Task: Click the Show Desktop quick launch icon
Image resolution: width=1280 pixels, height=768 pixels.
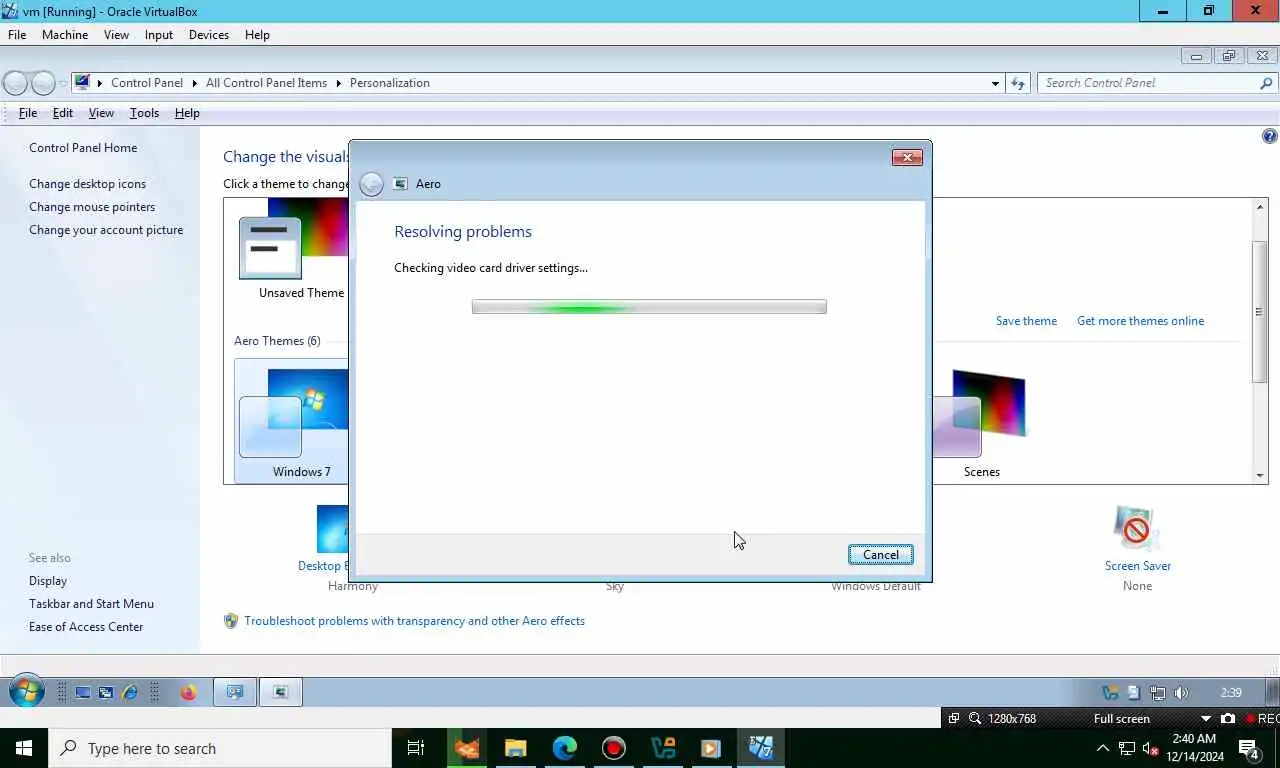Action: coord(83,692)
